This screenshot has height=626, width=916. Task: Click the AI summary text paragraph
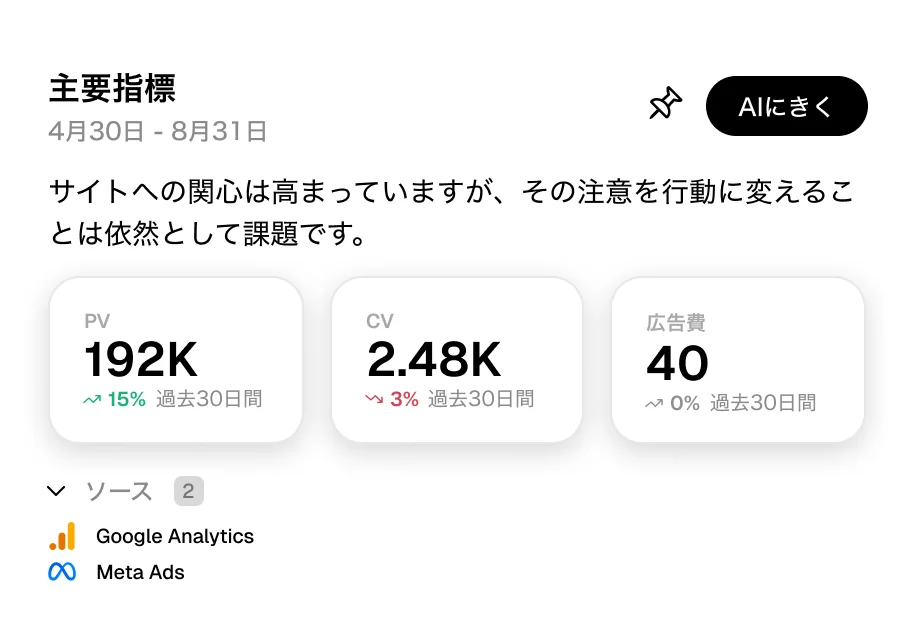click(450, 213)
